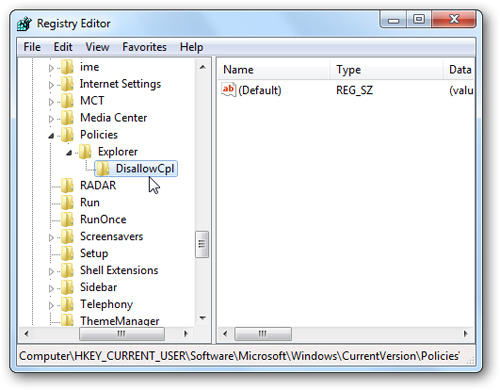The height and width of the screenshot is (390, 500).
Task: Expand the MCT key
Action: pos(51,102)
